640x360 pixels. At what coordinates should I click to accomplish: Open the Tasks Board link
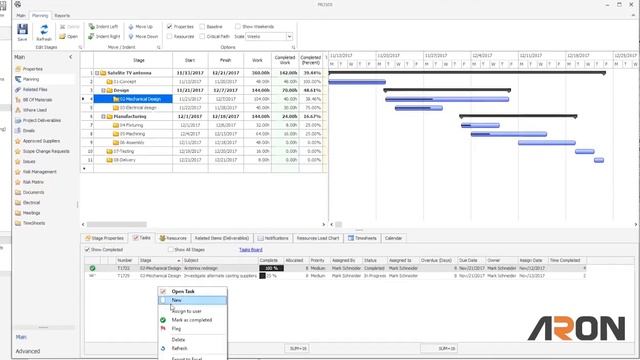(251, 249)
